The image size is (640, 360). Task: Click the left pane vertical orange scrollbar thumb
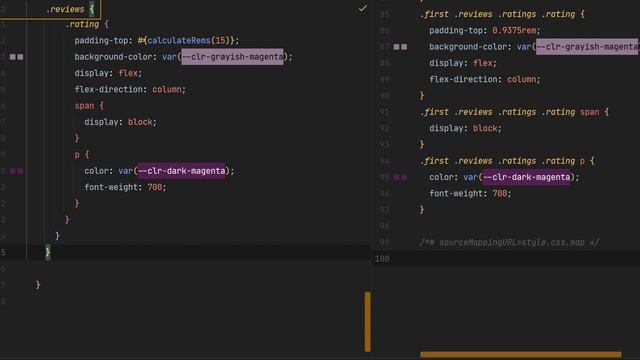(368, 321)
